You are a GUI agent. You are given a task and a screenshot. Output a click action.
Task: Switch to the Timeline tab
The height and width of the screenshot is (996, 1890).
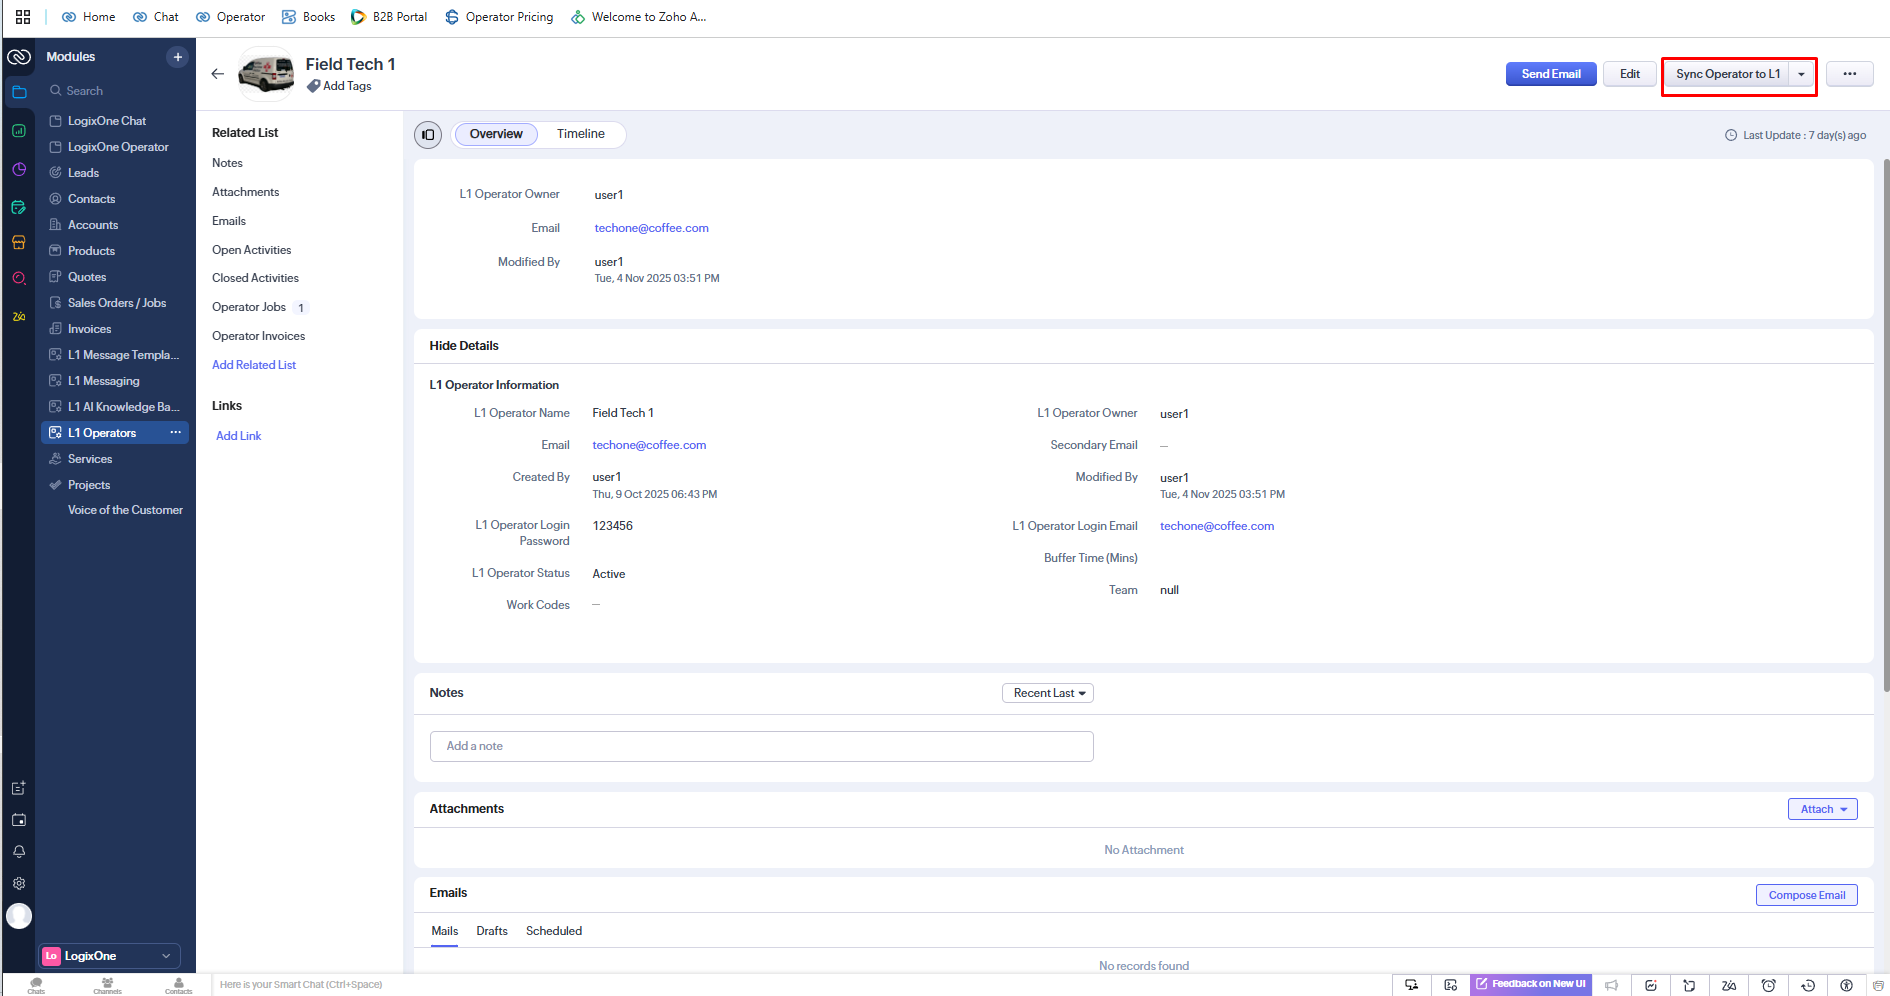click(580, 134)
